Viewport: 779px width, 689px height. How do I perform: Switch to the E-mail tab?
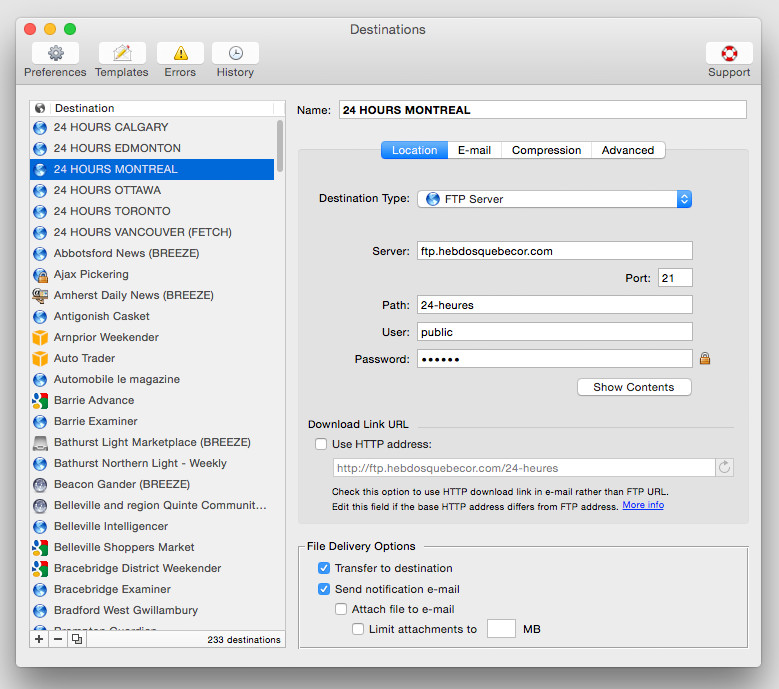click(474, 150)
